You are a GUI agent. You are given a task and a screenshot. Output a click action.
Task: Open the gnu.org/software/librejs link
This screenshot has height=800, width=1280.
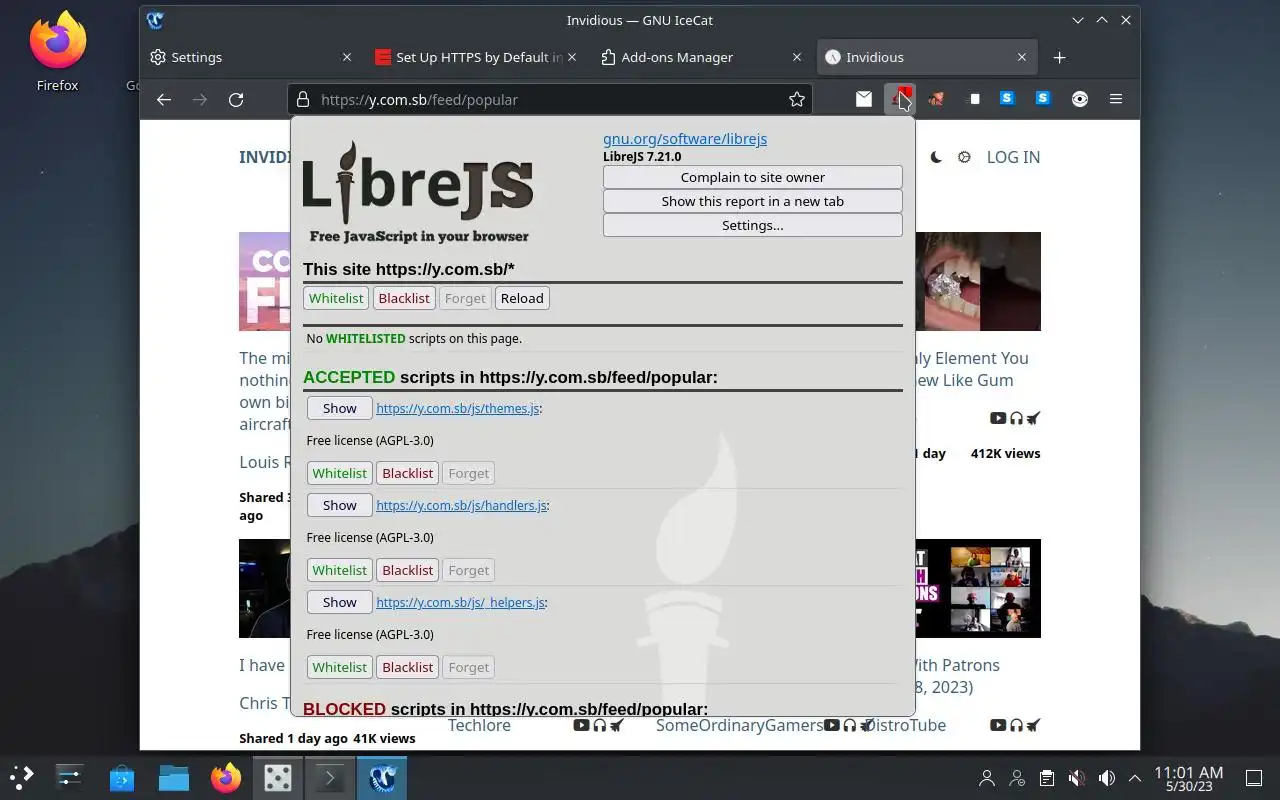click(x=685, y=139)
